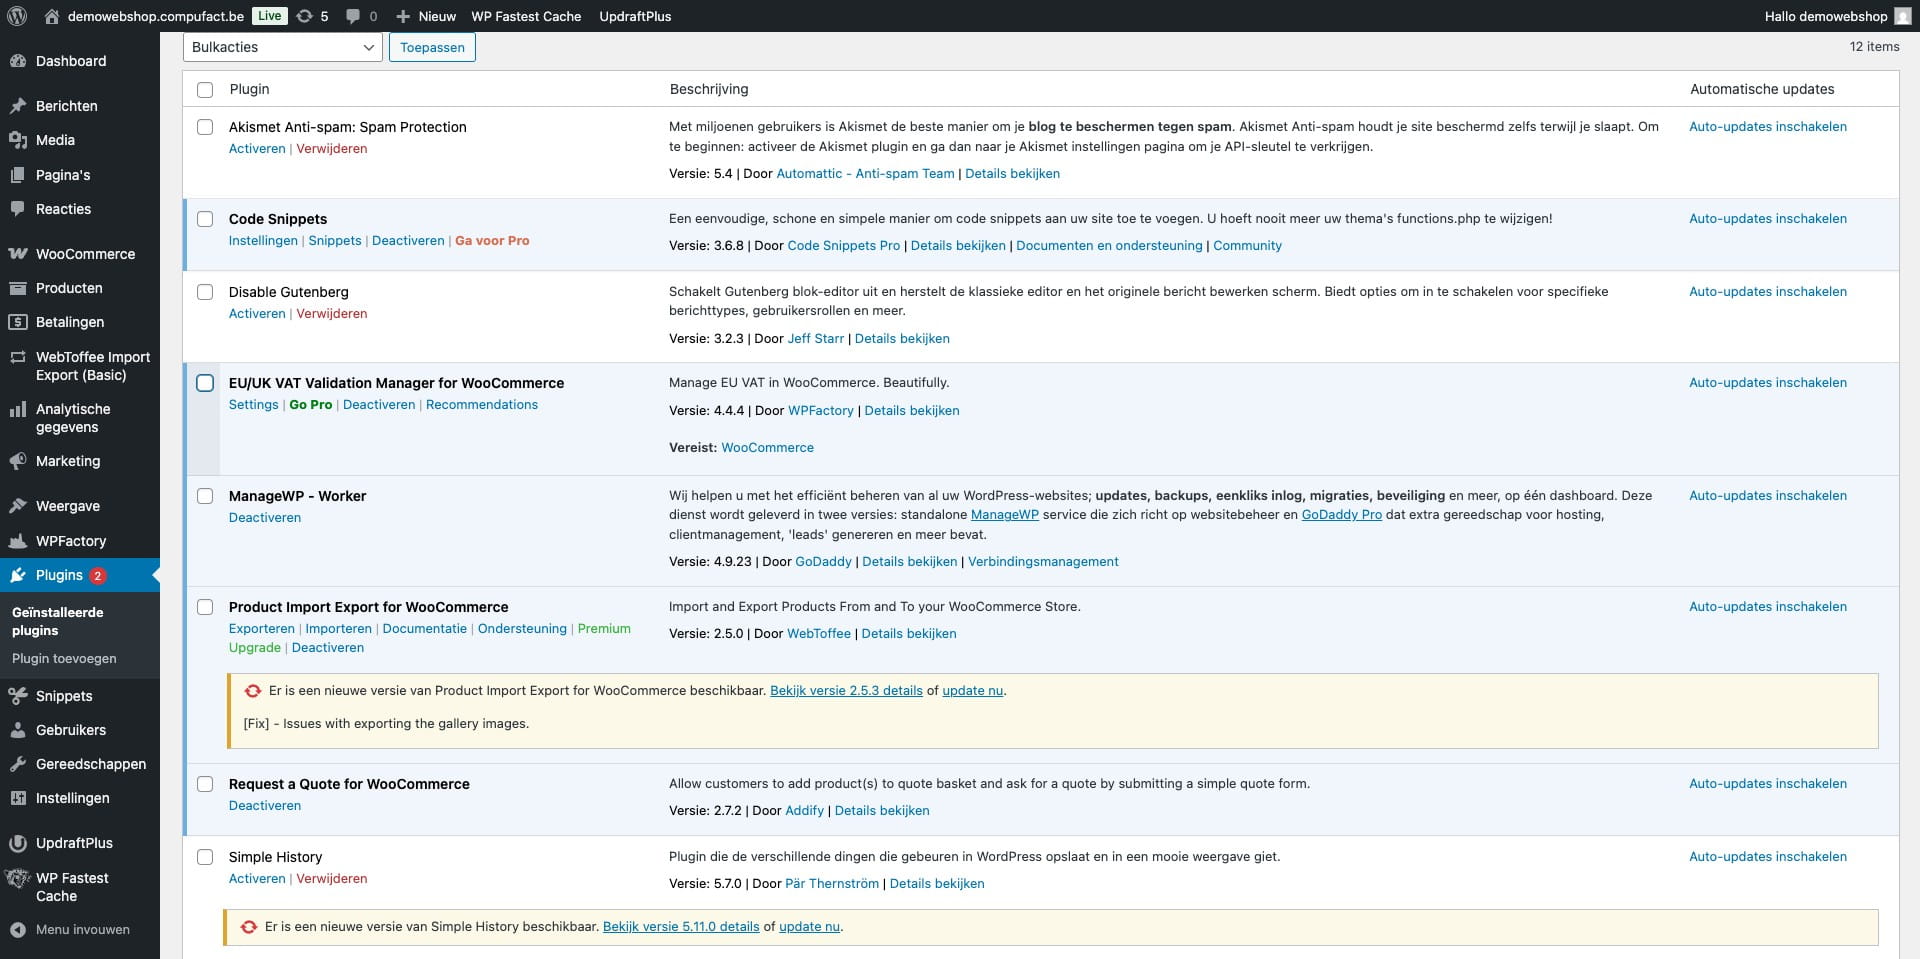Click the Gebruikers person icon in sidebar
Image resolution: width=1920 pixels, height=959 pixels.
pyautogui.click(x=18, y=730)
